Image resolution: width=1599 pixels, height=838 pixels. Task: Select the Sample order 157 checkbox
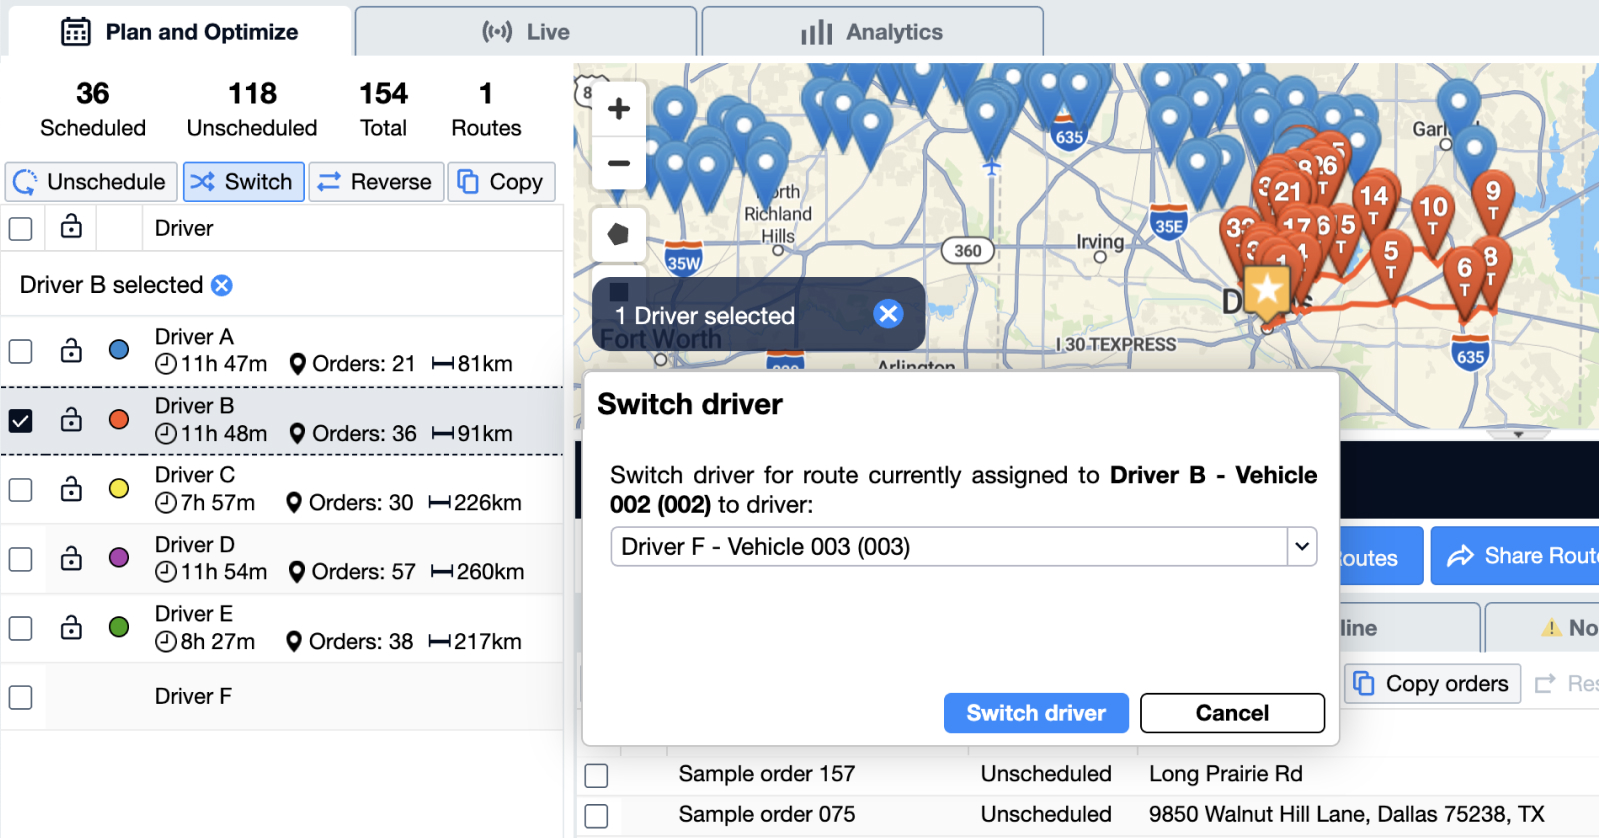pyautogui.click(x=596, y=775)
